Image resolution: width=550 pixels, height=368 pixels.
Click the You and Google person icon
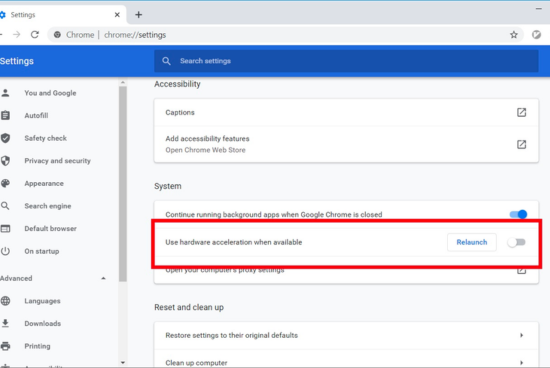[x=5, y=93]
